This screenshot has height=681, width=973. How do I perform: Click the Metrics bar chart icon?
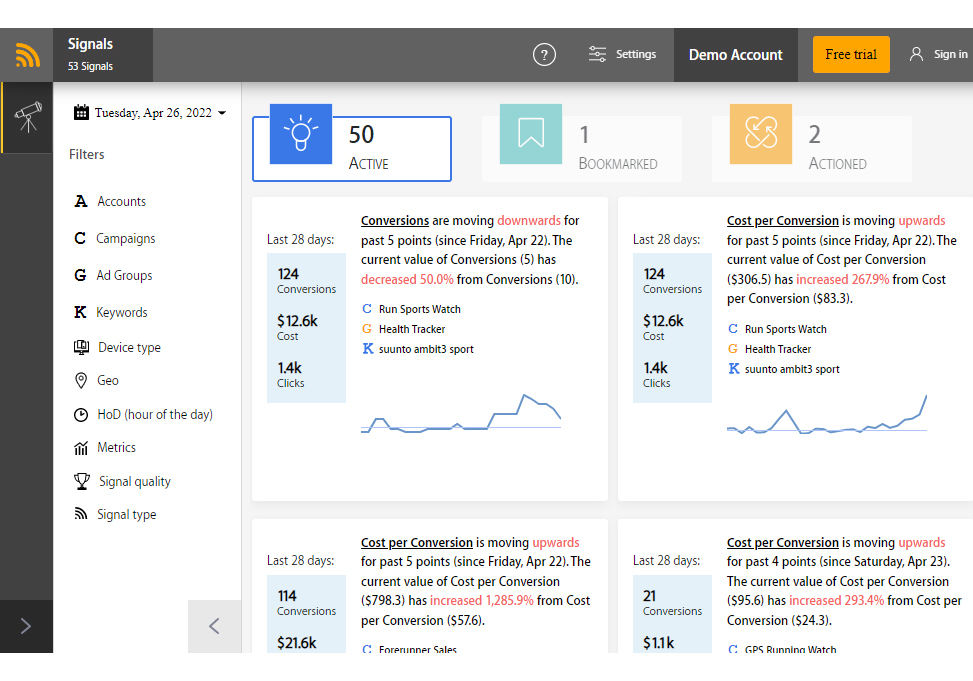coord(81,448)
